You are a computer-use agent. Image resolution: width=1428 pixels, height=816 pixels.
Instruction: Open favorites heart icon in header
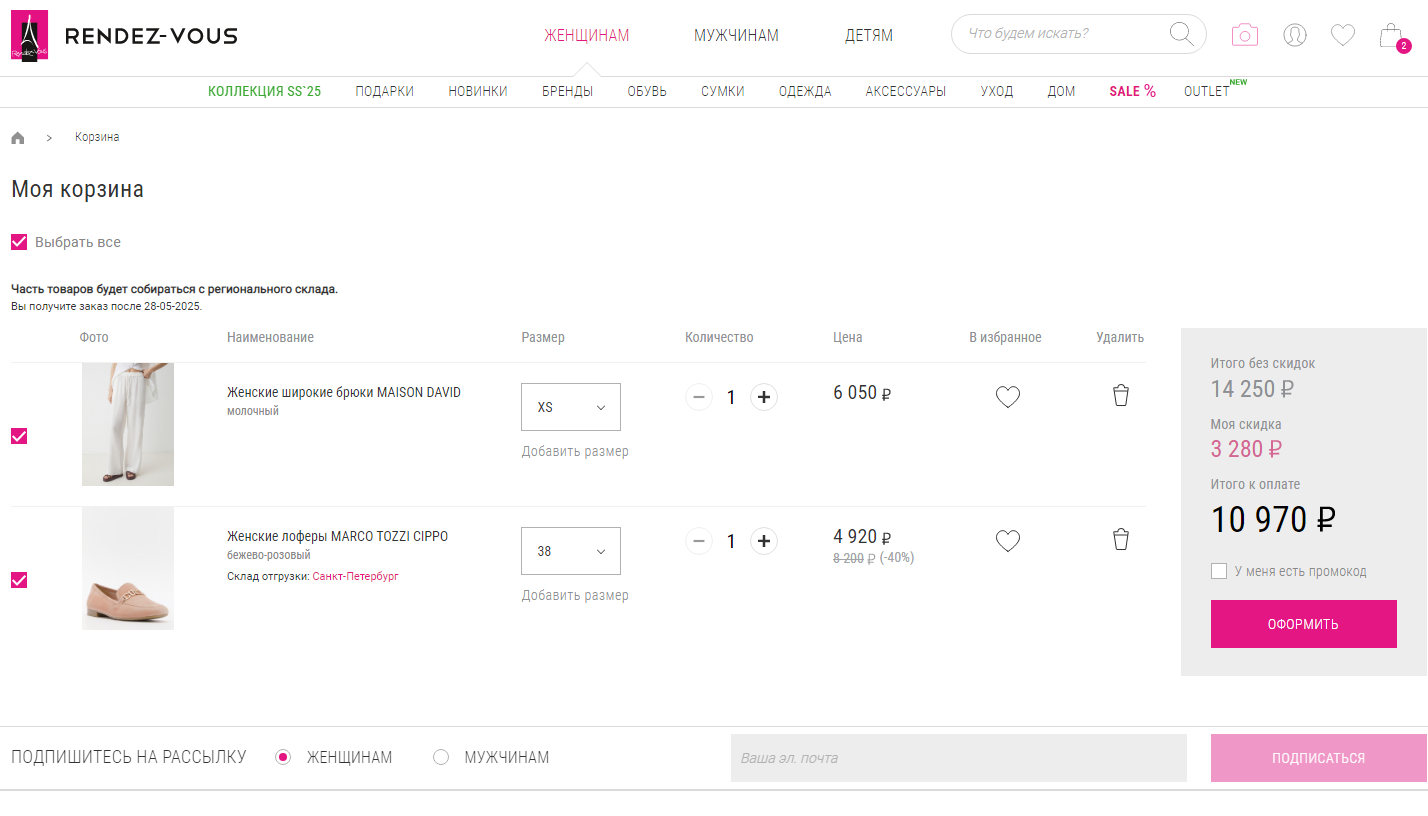1343,35
